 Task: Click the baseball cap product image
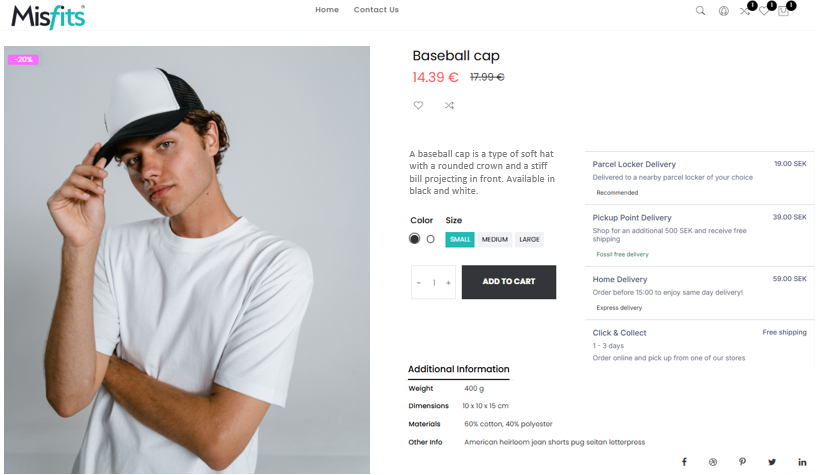(x=187, y=260)
